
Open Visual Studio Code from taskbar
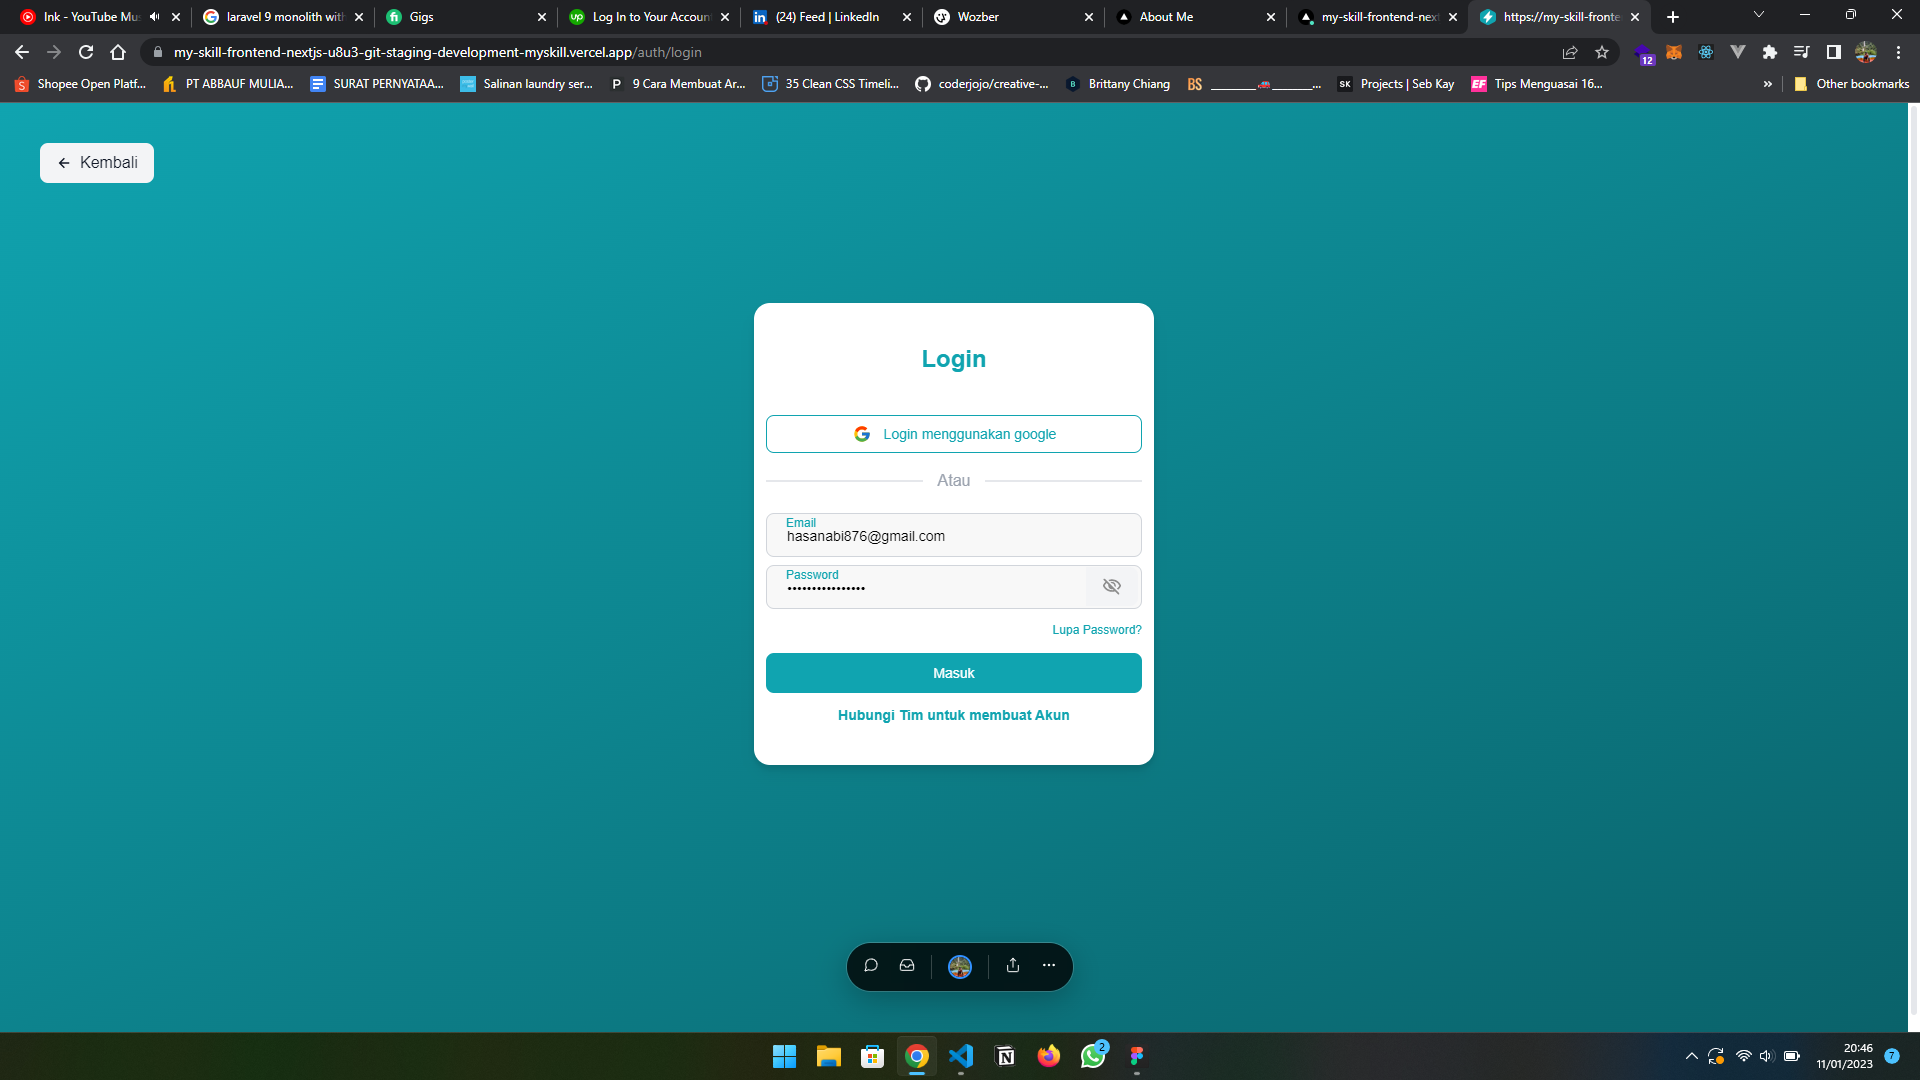[961, 1056]
